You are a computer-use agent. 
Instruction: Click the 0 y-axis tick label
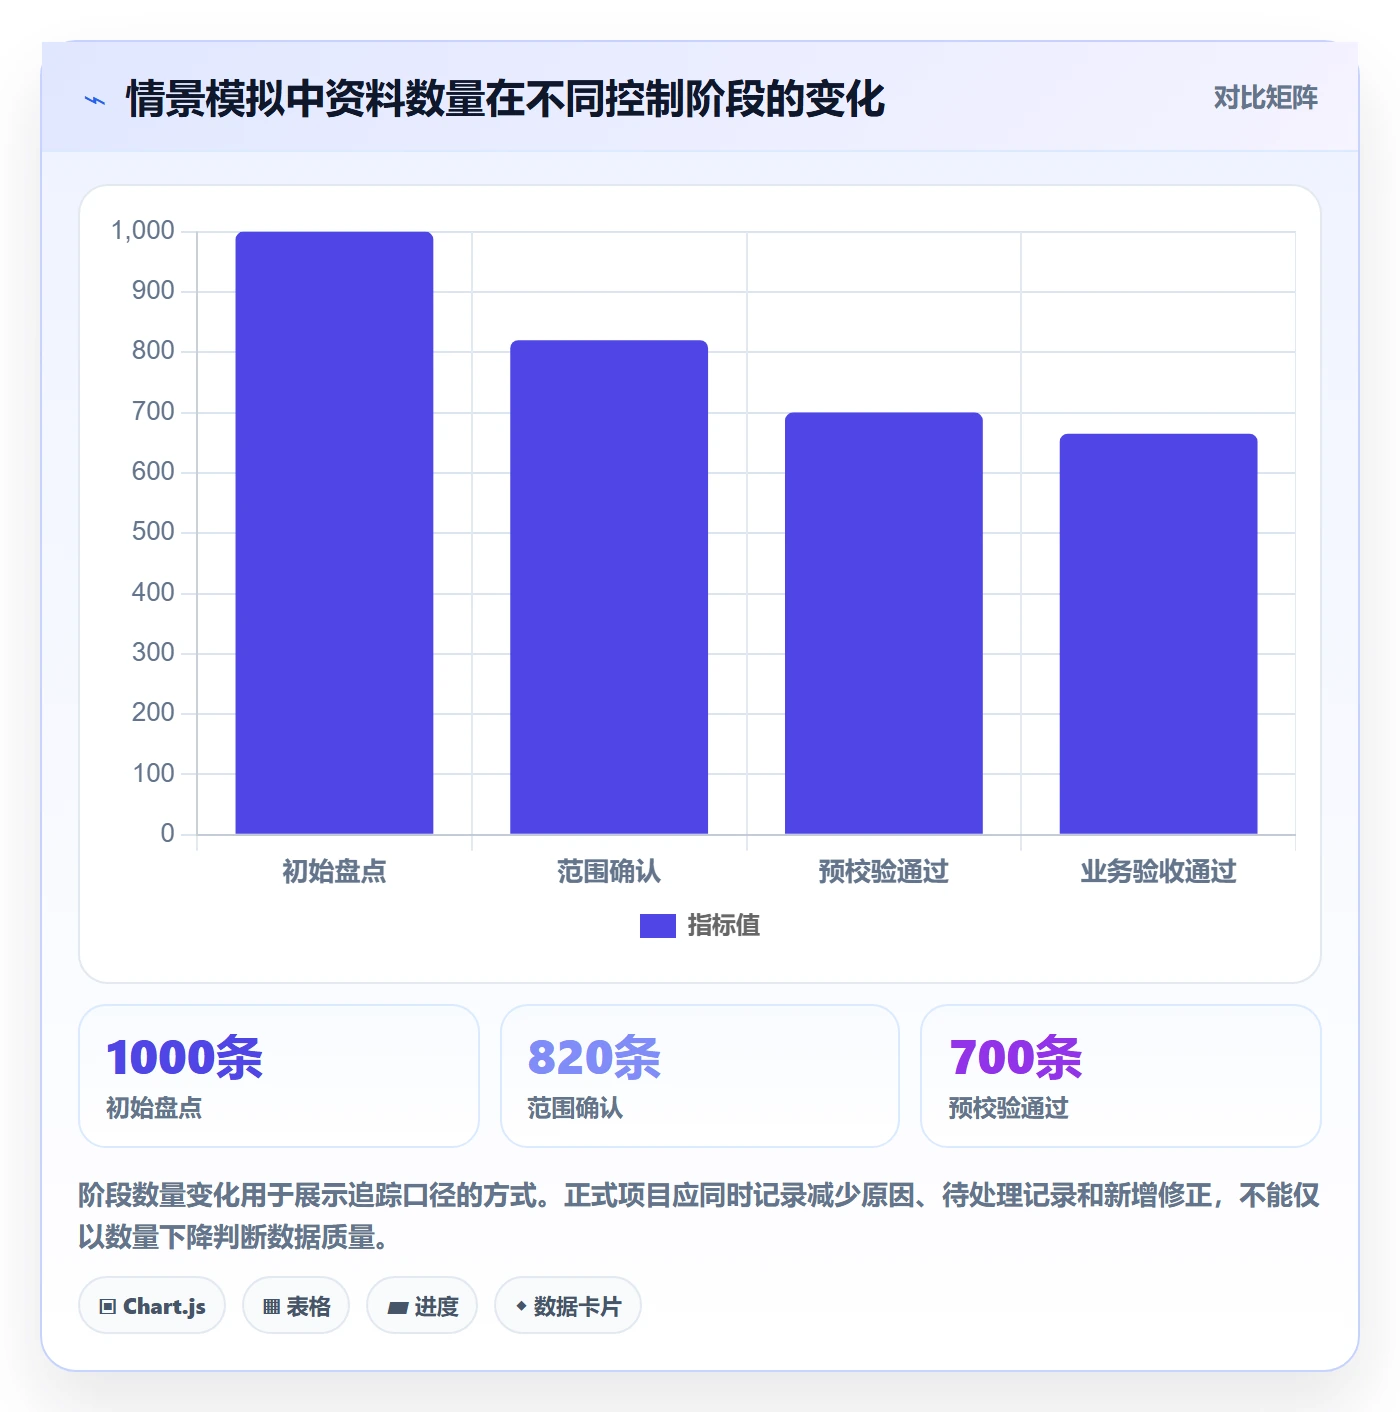(167, 834)
